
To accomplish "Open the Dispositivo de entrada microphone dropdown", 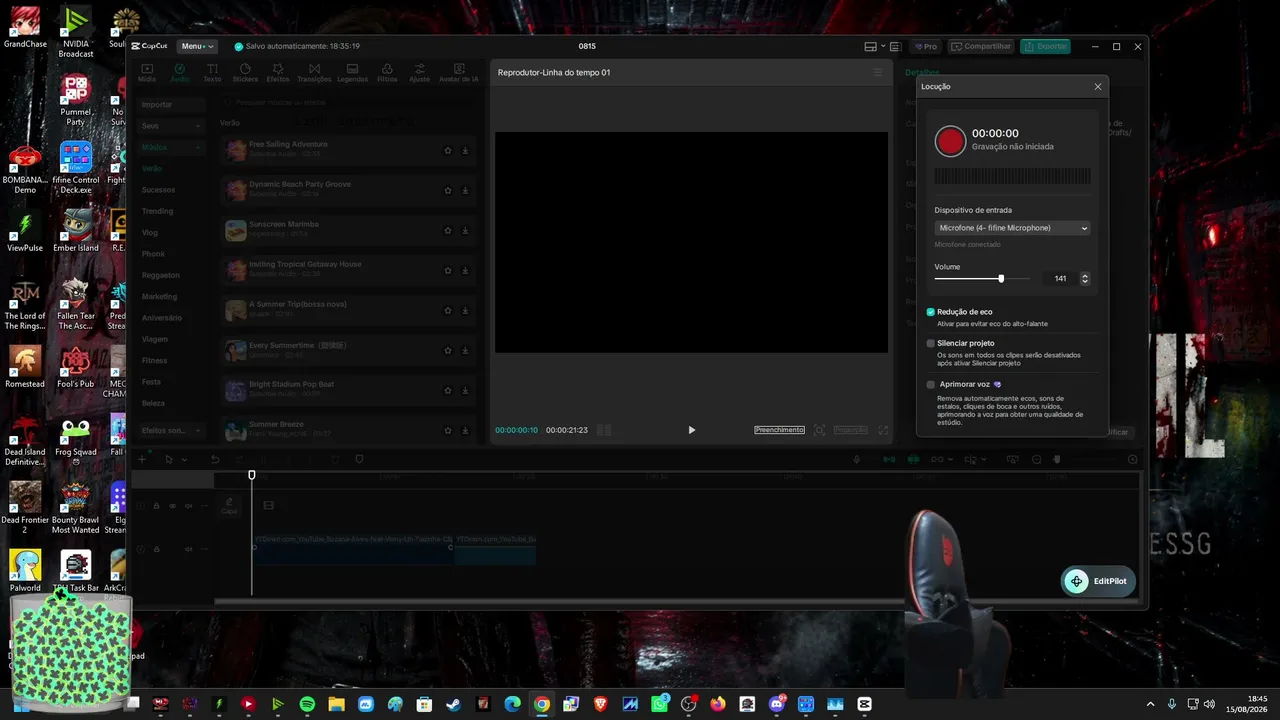I will pyautogui.click(x=1012, y=228).
